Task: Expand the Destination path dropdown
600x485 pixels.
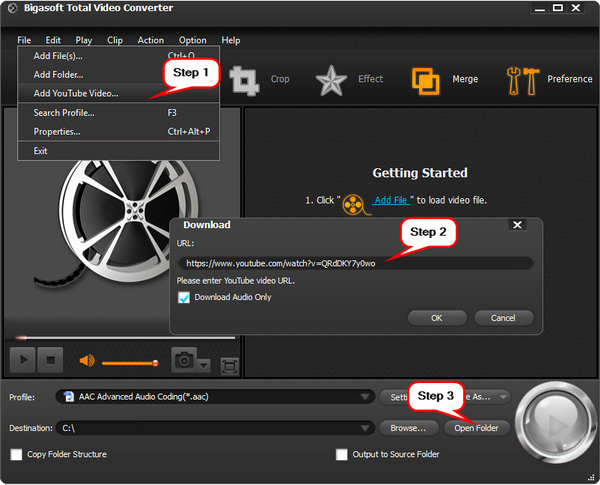Action: click(x=365, y=428)
